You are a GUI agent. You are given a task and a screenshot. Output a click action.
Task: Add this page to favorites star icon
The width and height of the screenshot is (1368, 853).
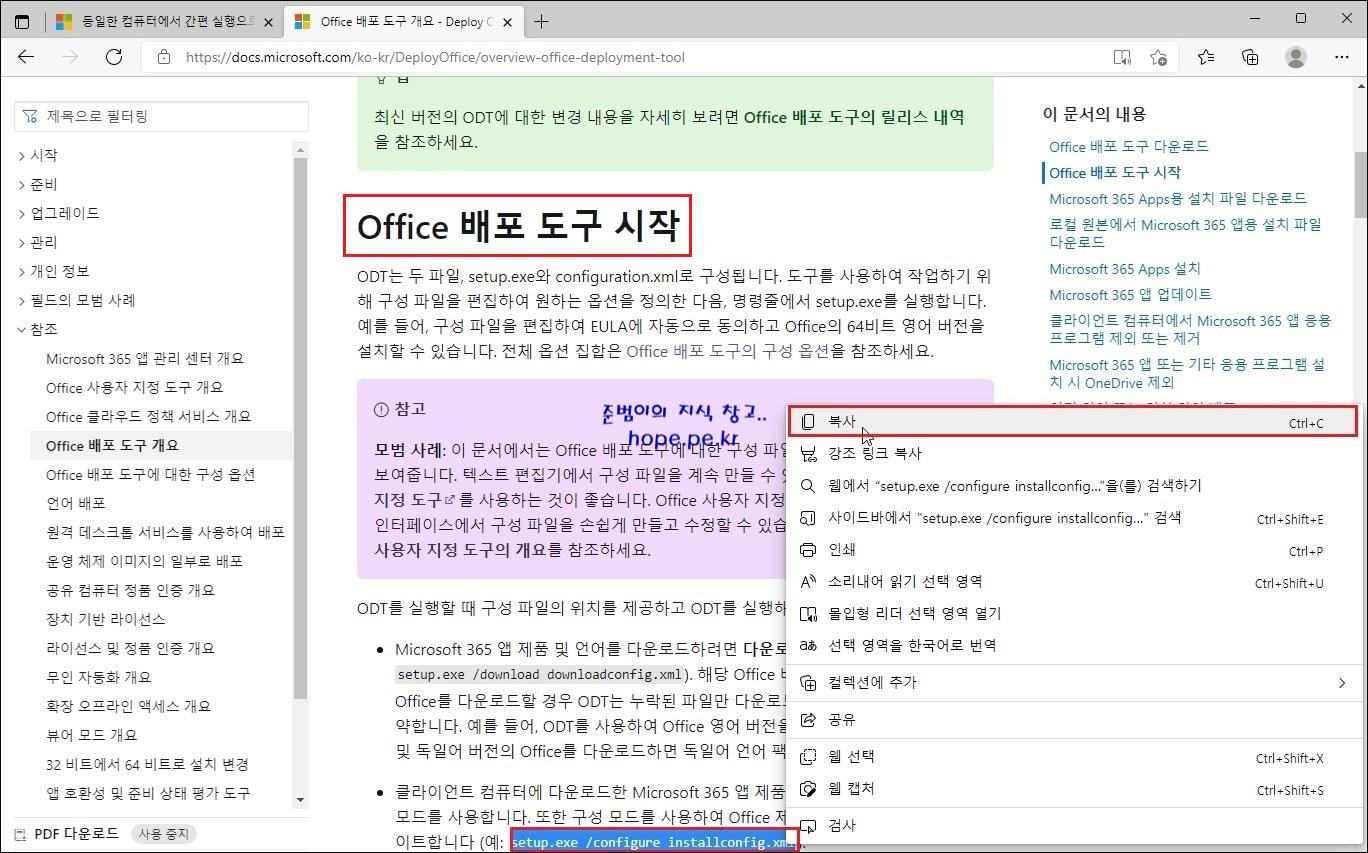coord(1158,57)
